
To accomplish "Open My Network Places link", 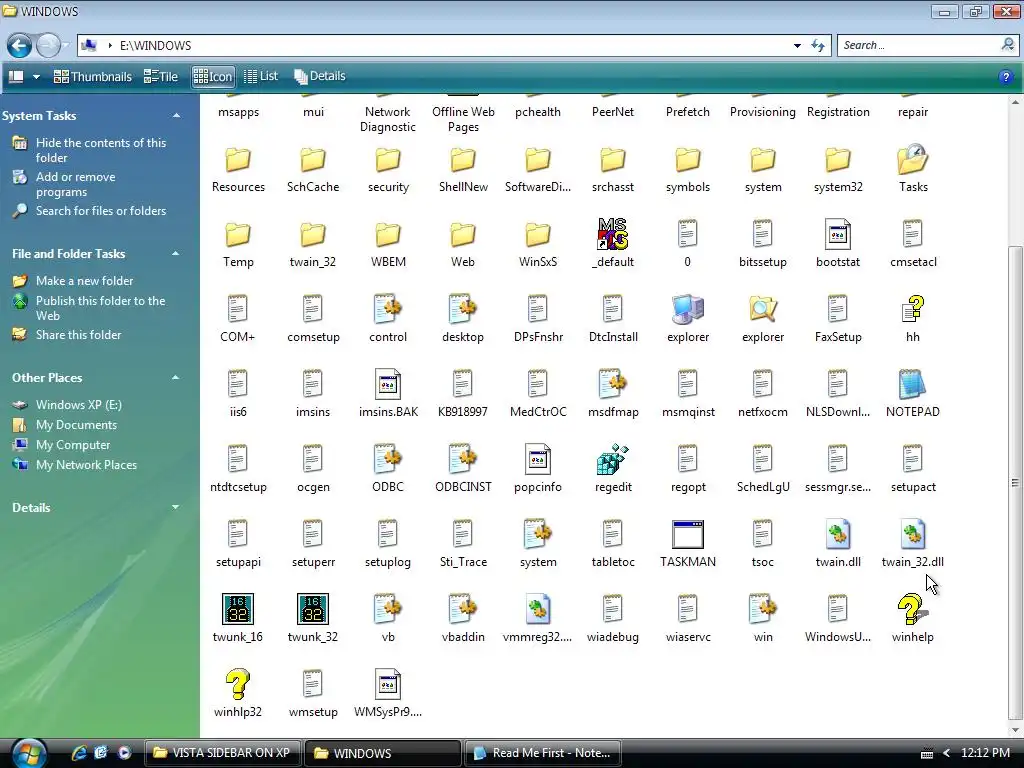I will [86, 465].
